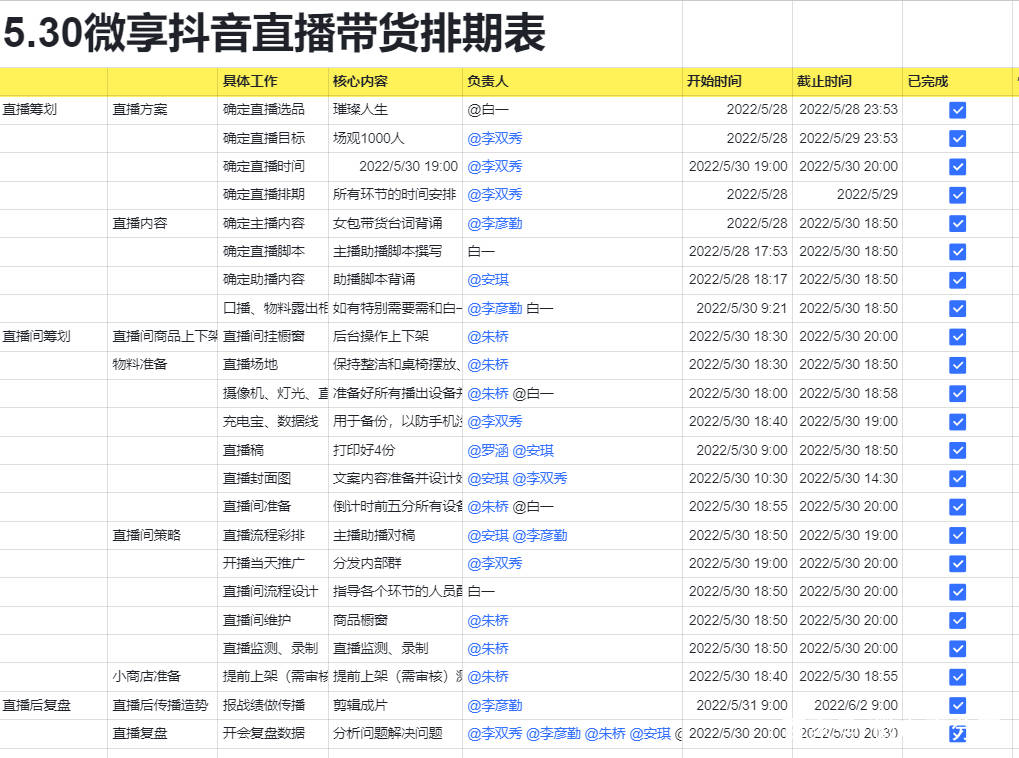Select the 璀璨人生 cell
The width and height of the screenshot is (1019, 758).
click(x=395, y=110)
